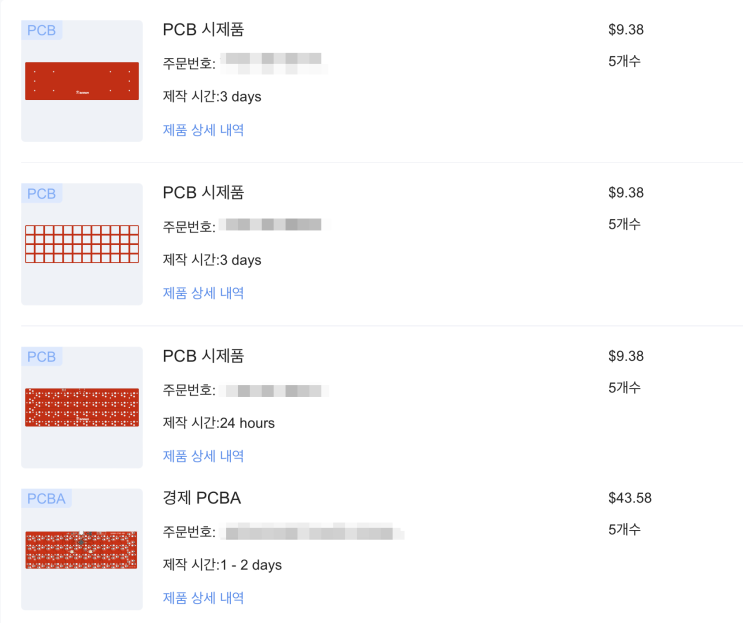Open the 경제 PCBA board thumbnail

click(x=82, y=550)
